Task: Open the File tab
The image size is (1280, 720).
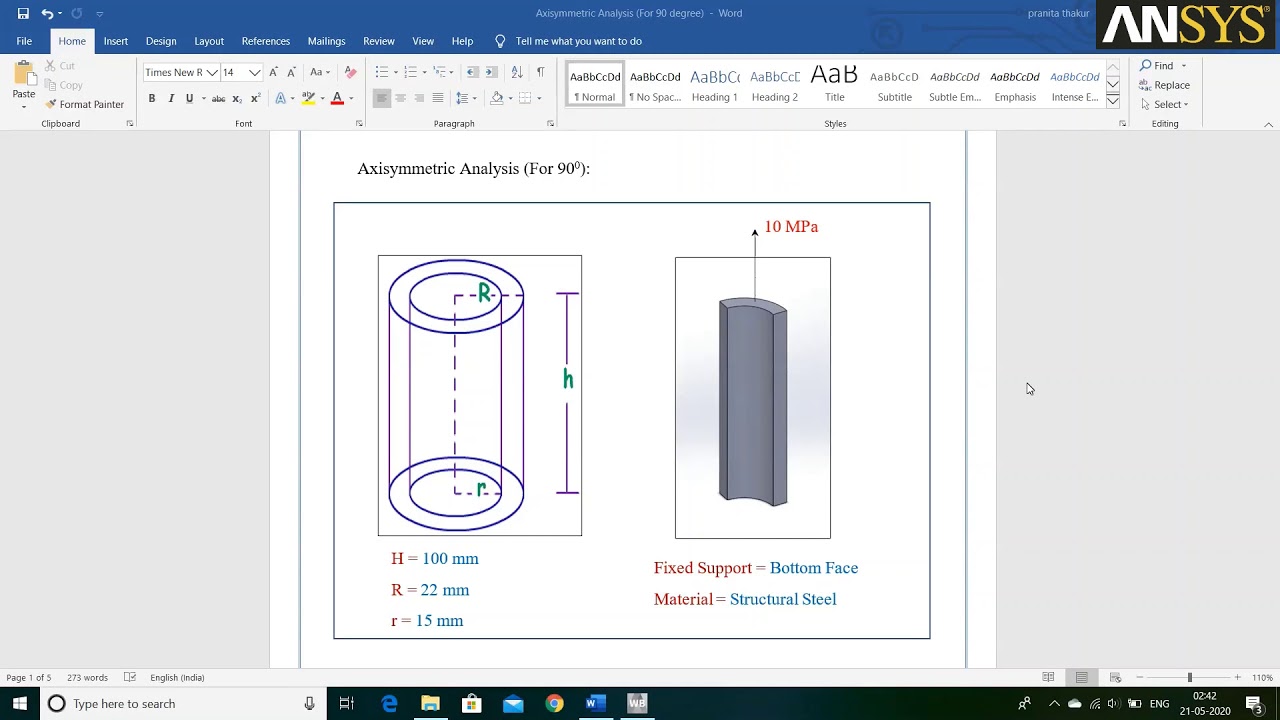Action: (x=24, y=41)
